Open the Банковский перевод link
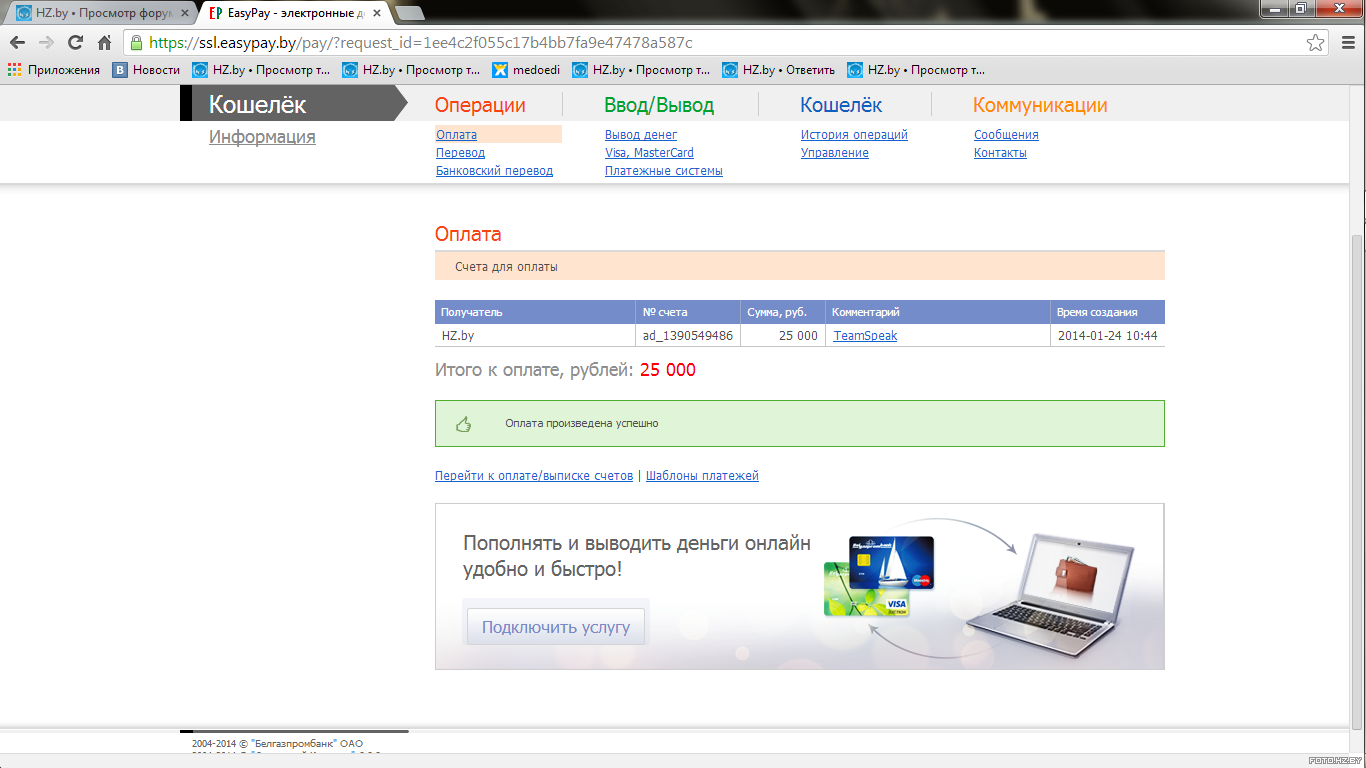Image resolution: width=1366 pixels, height=768 pixels. [x=494, y=171]
